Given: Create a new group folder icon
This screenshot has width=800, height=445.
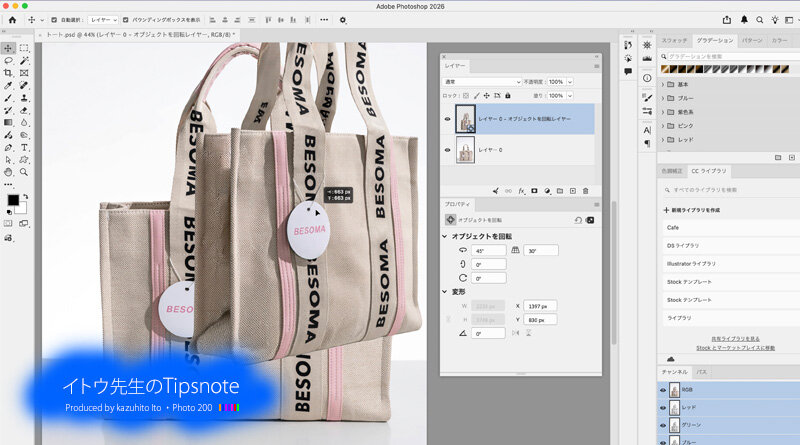Looking at the screenshot, I should 560,191.
